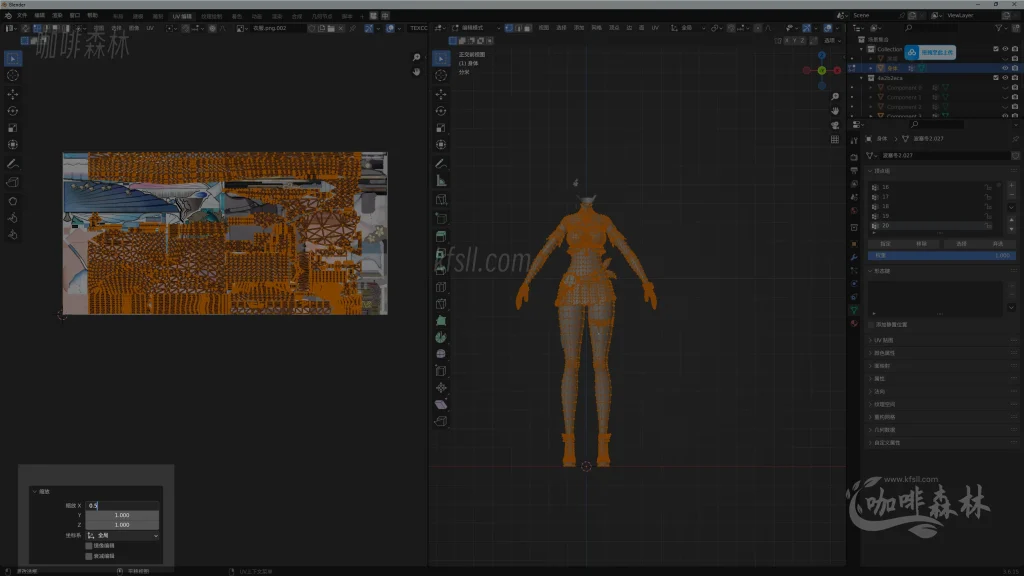Viewport: 1024px width, 576px height.
Task: Select the 3D viewport Cursor tool
Action: point(441,76)
